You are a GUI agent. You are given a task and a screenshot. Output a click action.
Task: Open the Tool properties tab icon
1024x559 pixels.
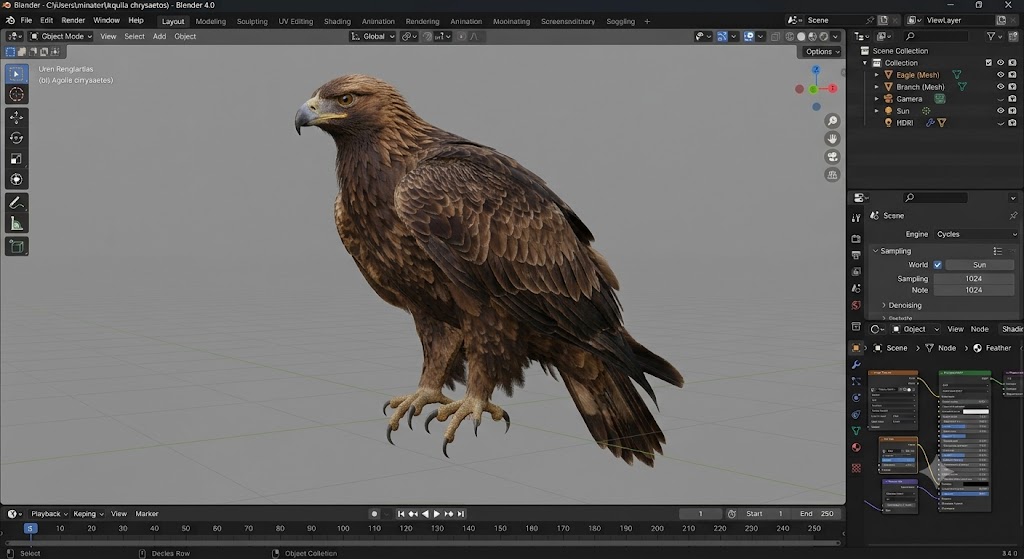[856, 218]
